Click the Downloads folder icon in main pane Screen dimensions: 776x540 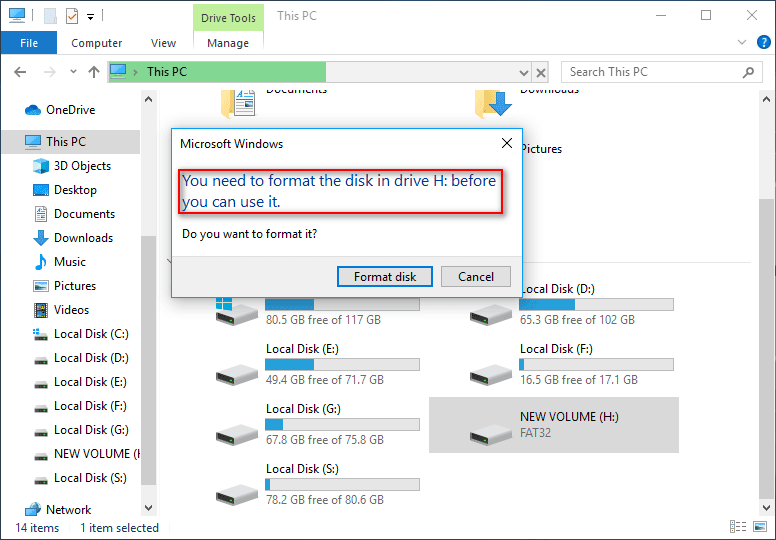pos(493,103)
